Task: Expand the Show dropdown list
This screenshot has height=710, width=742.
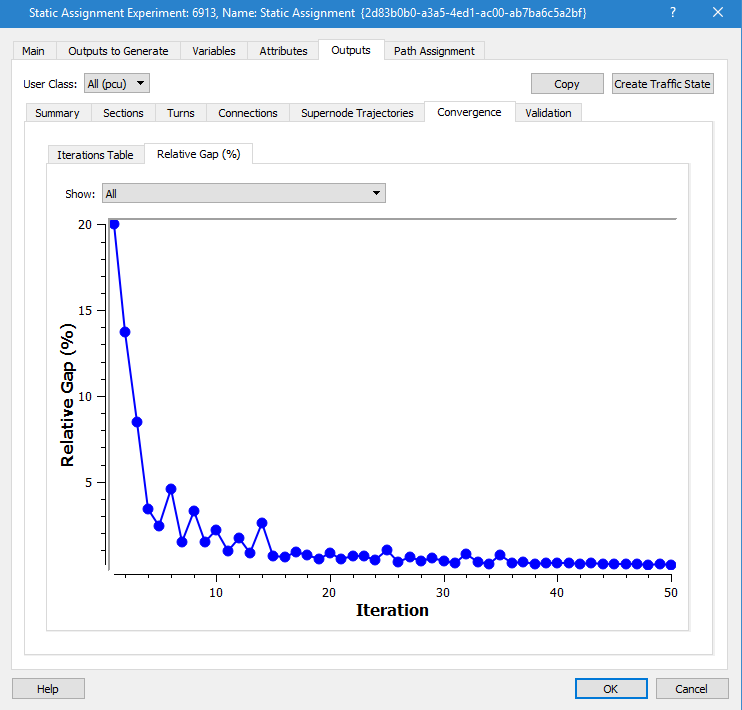Action: click(x=244, y=194)
